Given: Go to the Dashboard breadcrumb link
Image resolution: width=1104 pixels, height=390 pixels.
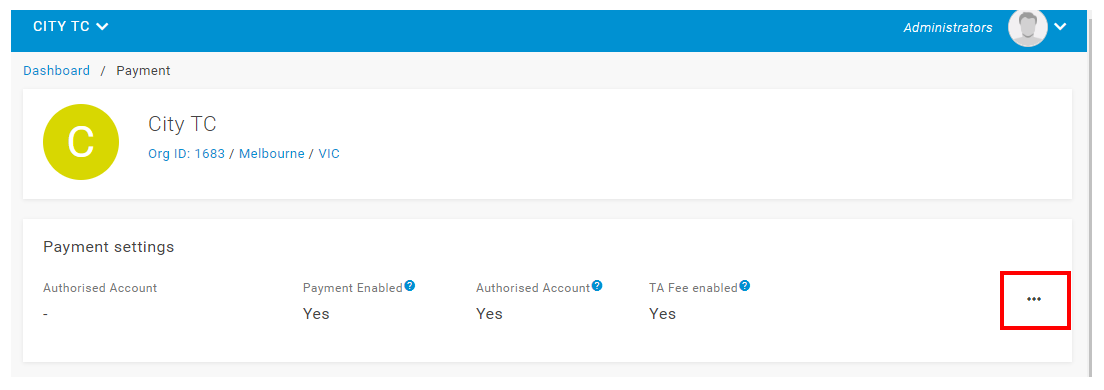Looking at the screenshot, I should coord(56,70).
